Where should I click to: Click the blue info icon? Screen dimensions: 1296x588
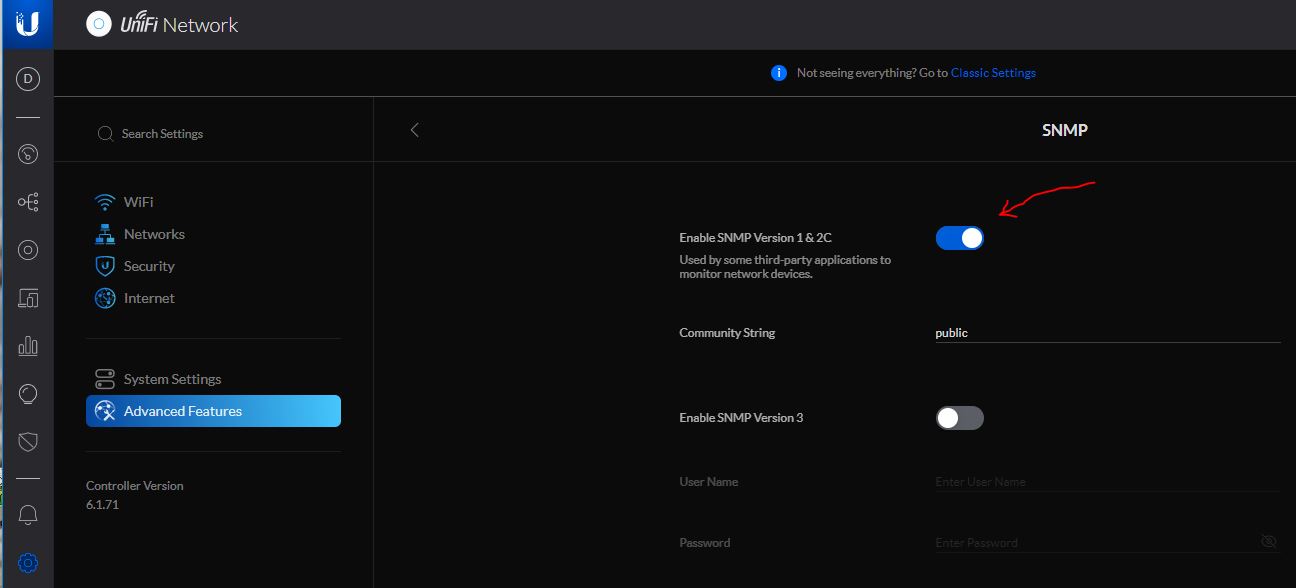[779, 73]
